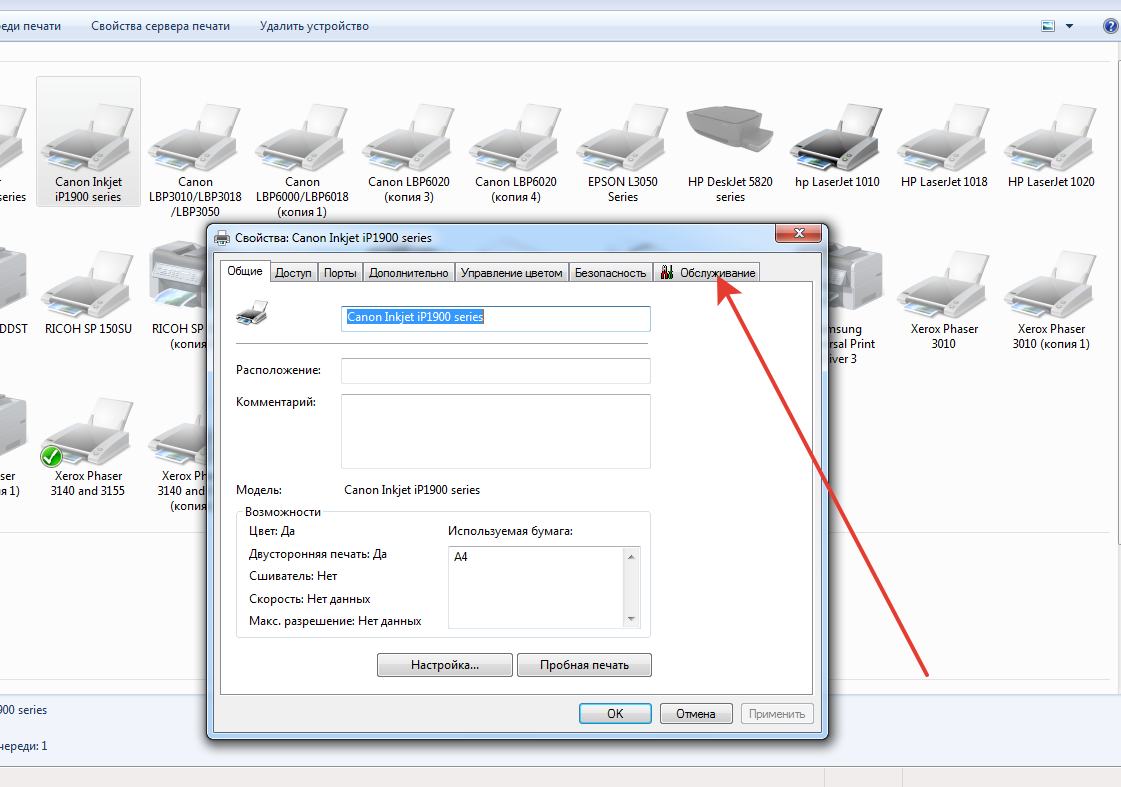Select the HP LaserJet 1018 printer
Viewport: 1121px width, 787px height.
coord(944,144)
